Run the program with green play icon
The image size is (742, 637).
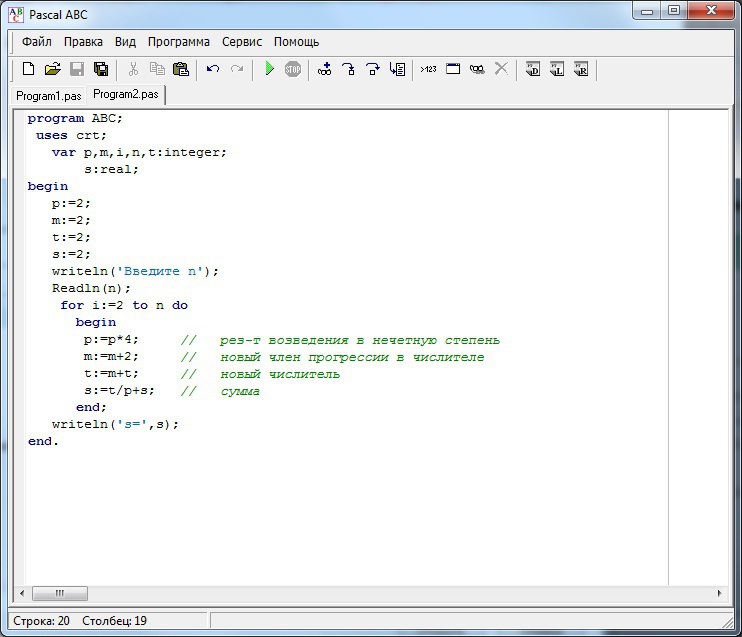pos(269,69)
